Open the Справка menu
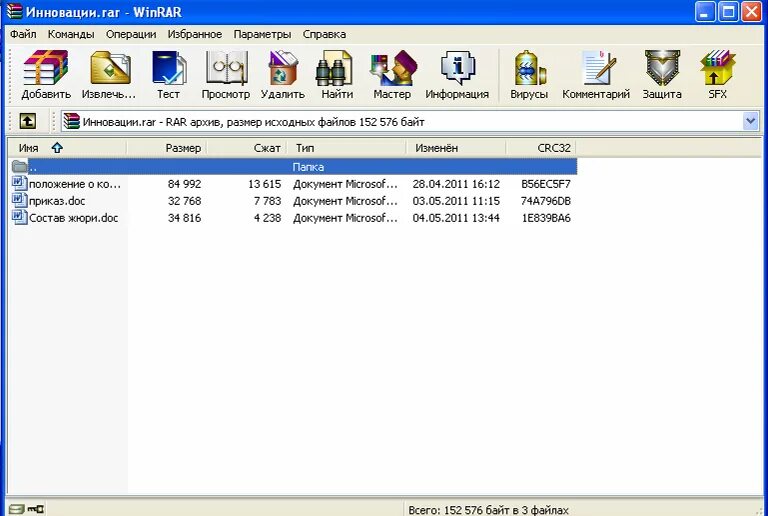This screenshot has width=768, height=516. pyautogui.click(x=324, y=34)
